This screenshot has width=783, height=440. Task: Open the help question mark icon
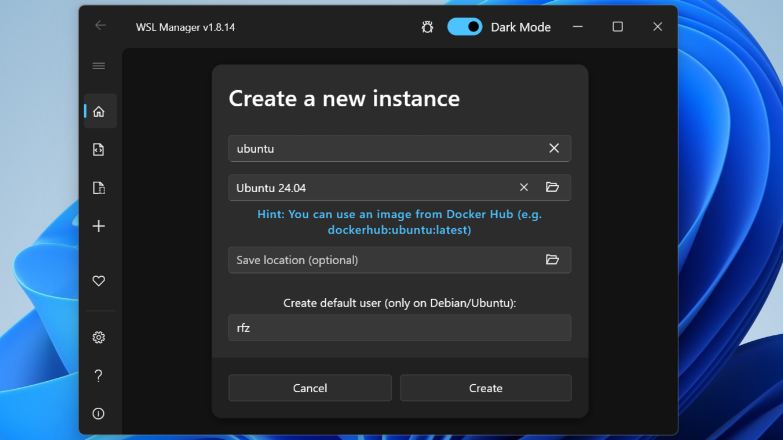point(99,376)
